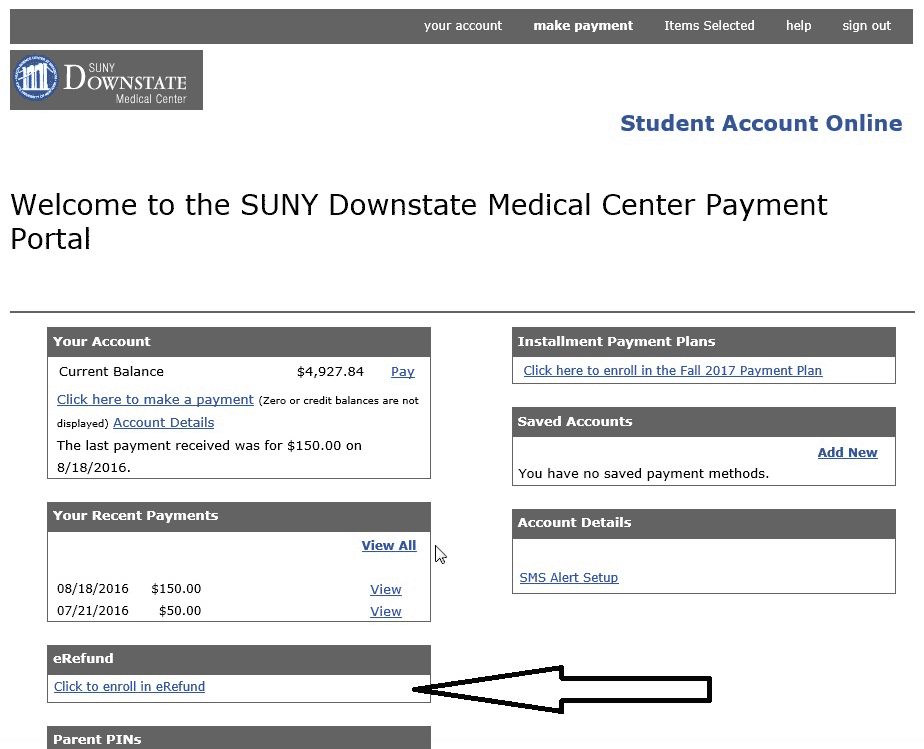Enroll in the Fall 2017 Payment Plan

coord(672,371)
